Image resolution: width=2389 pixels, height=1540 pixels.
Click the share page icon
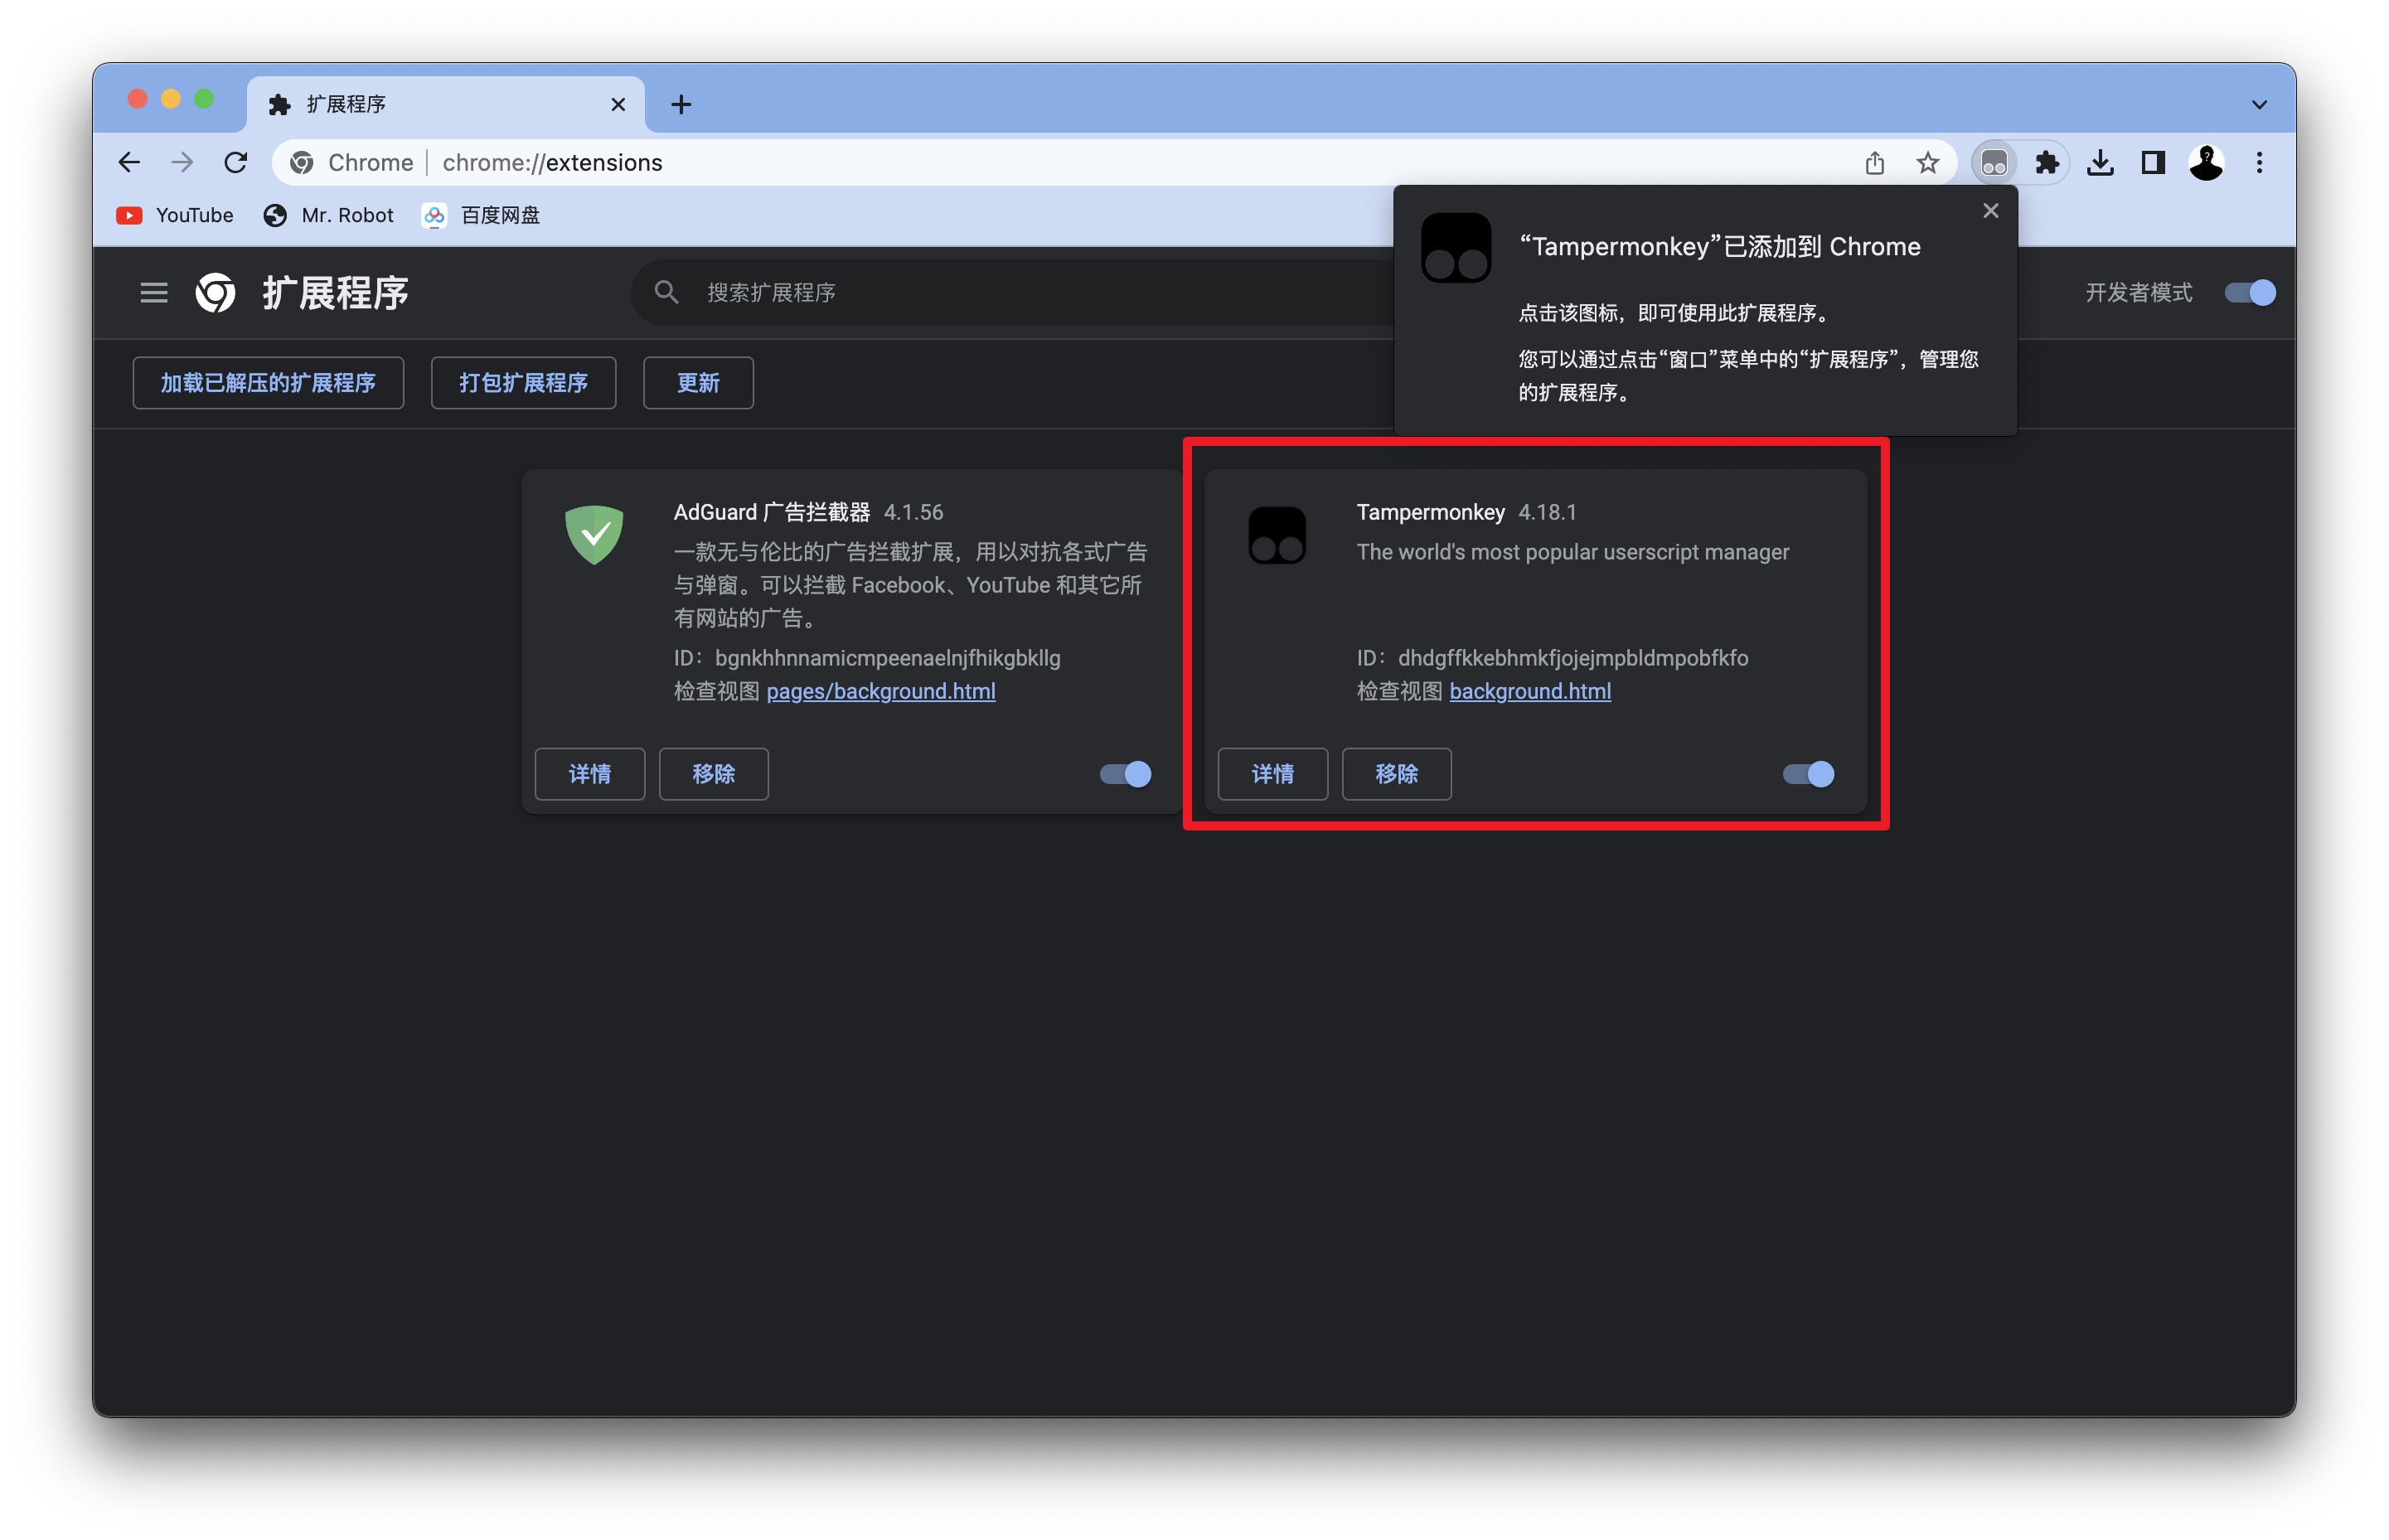pos(1874,162)
